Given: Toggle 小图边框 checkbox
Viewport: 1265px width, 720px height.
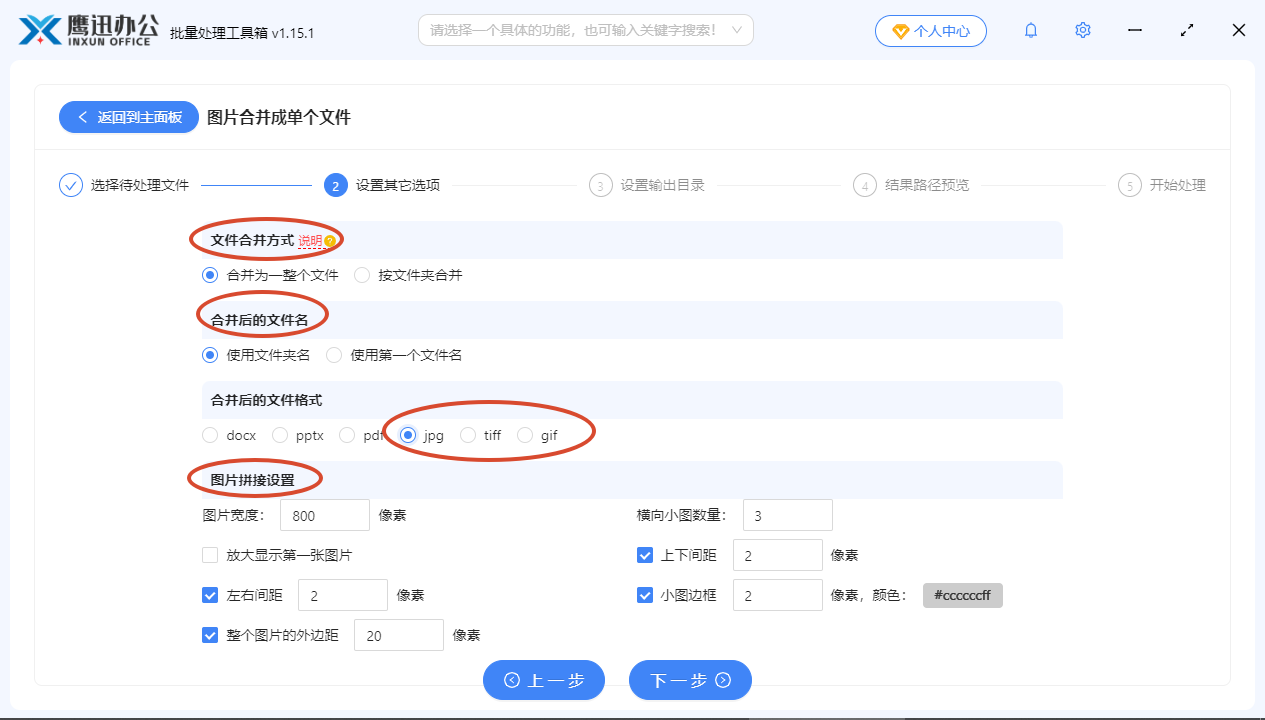Looking at the screenshot, I should click(x=645, y=595).
